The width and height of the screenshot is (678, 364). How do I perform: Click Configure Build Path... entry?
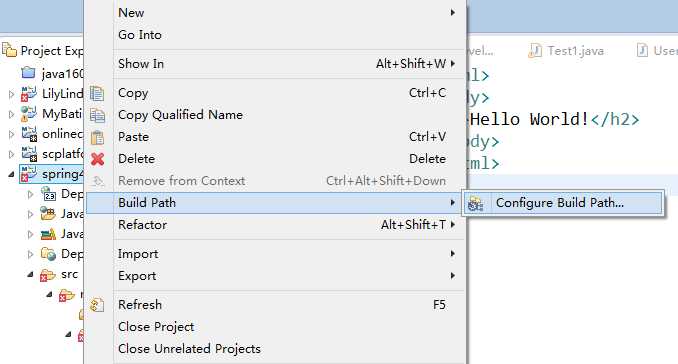pyautogui.click(x=563, y=203)
